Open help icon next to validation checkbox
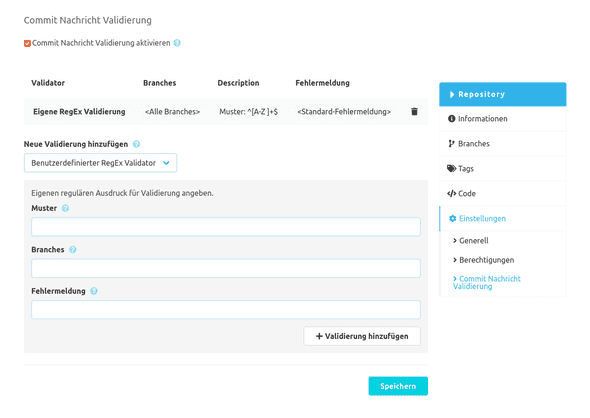This screenshot has width=590, height=418. [177, 43]
